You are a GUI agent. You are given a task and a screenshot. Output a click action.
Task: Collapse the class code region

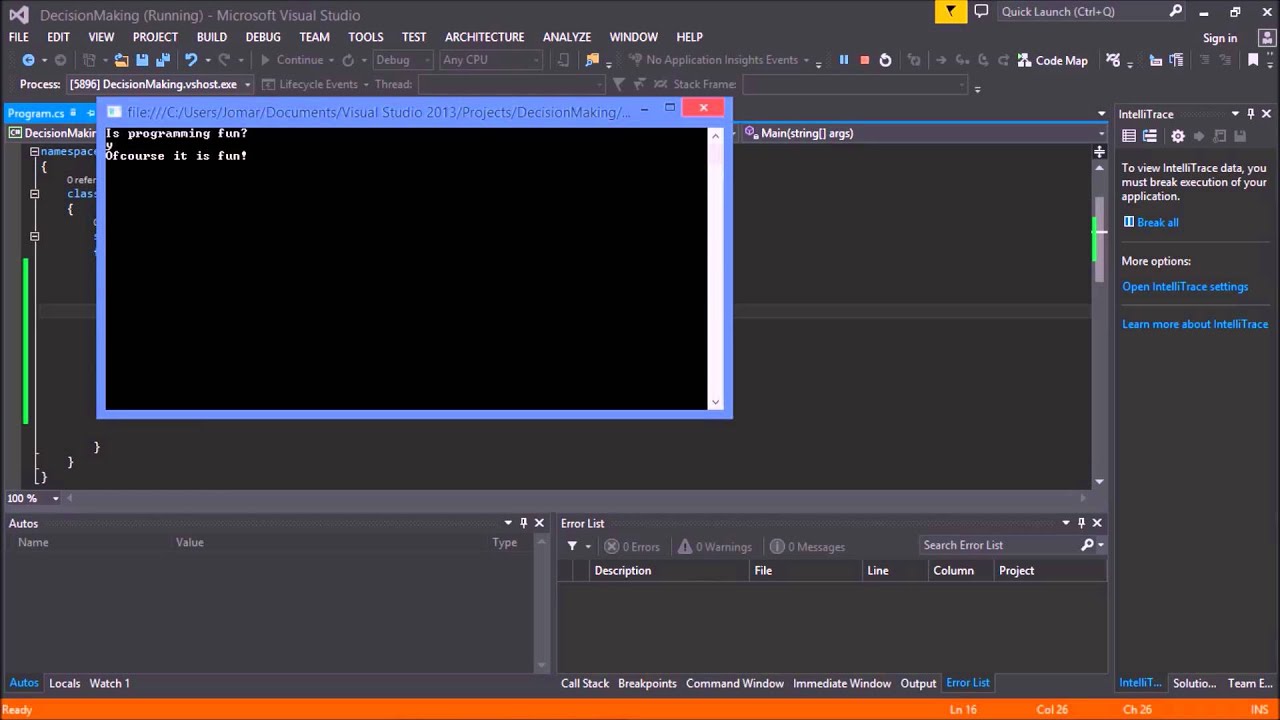34,194
